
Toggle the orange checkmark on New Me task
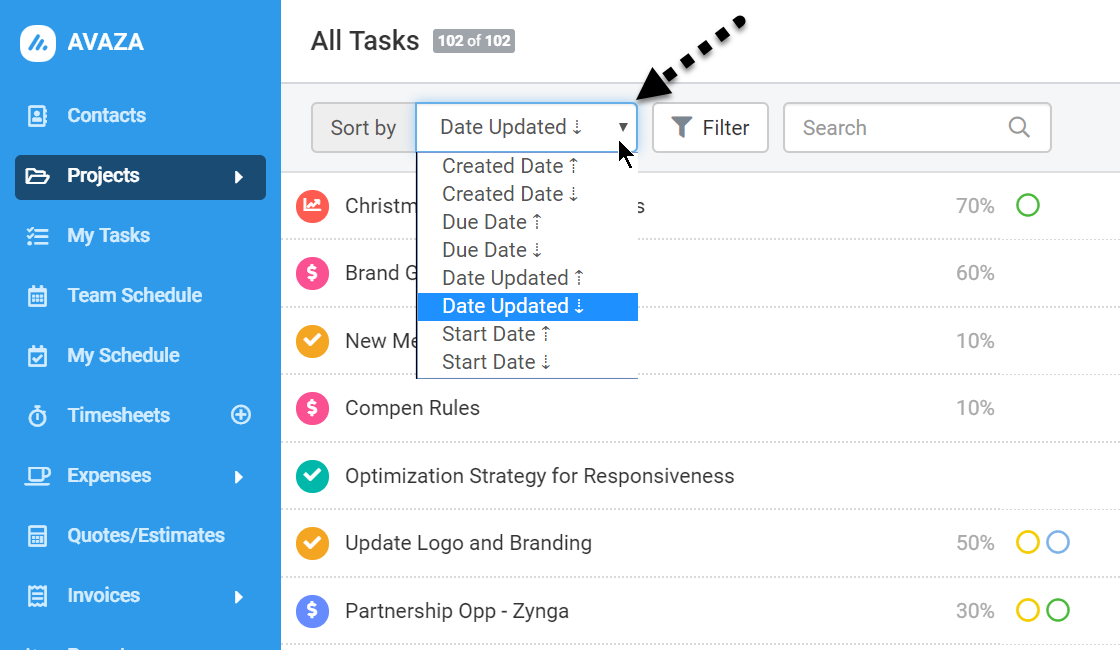point(312,341)
